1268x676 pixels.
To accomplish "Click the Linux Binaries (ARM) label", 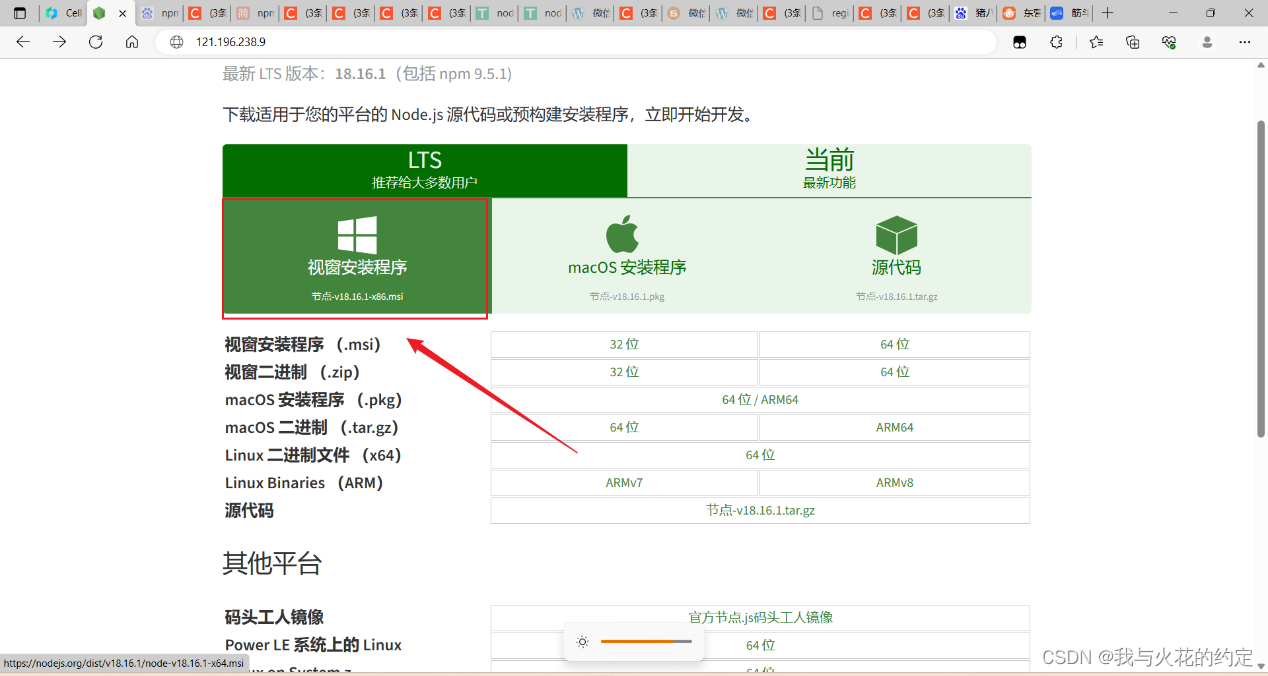I will click(305, 483).
